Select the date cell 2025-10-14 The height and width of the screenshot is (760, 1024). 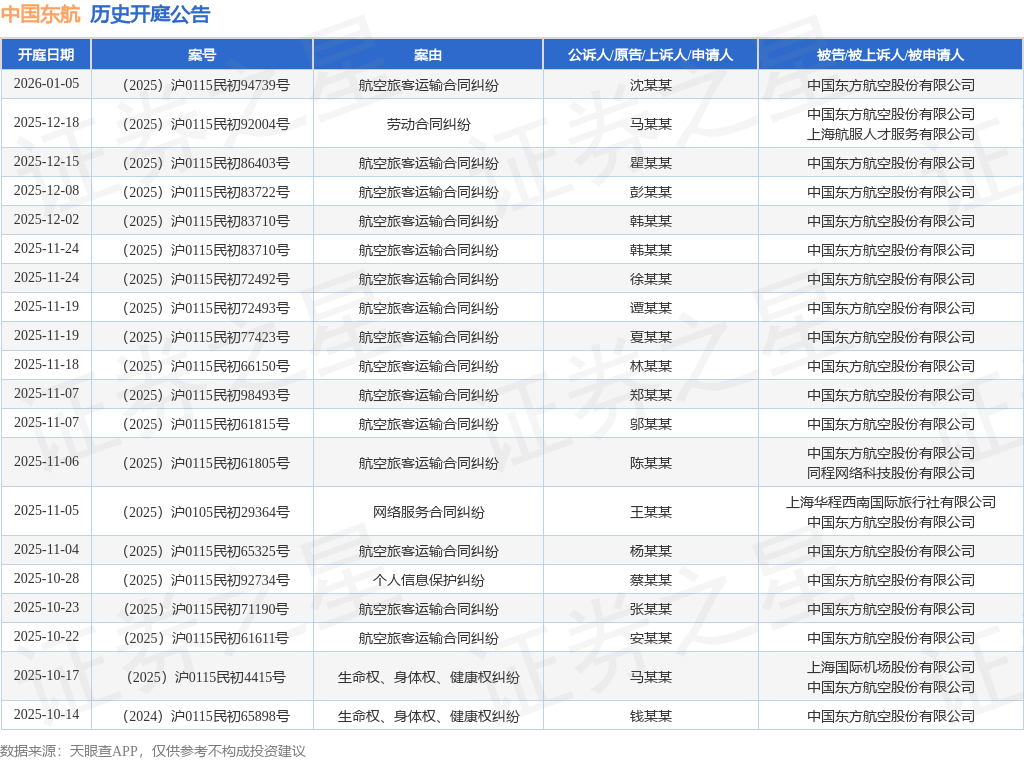coord(46,715)
